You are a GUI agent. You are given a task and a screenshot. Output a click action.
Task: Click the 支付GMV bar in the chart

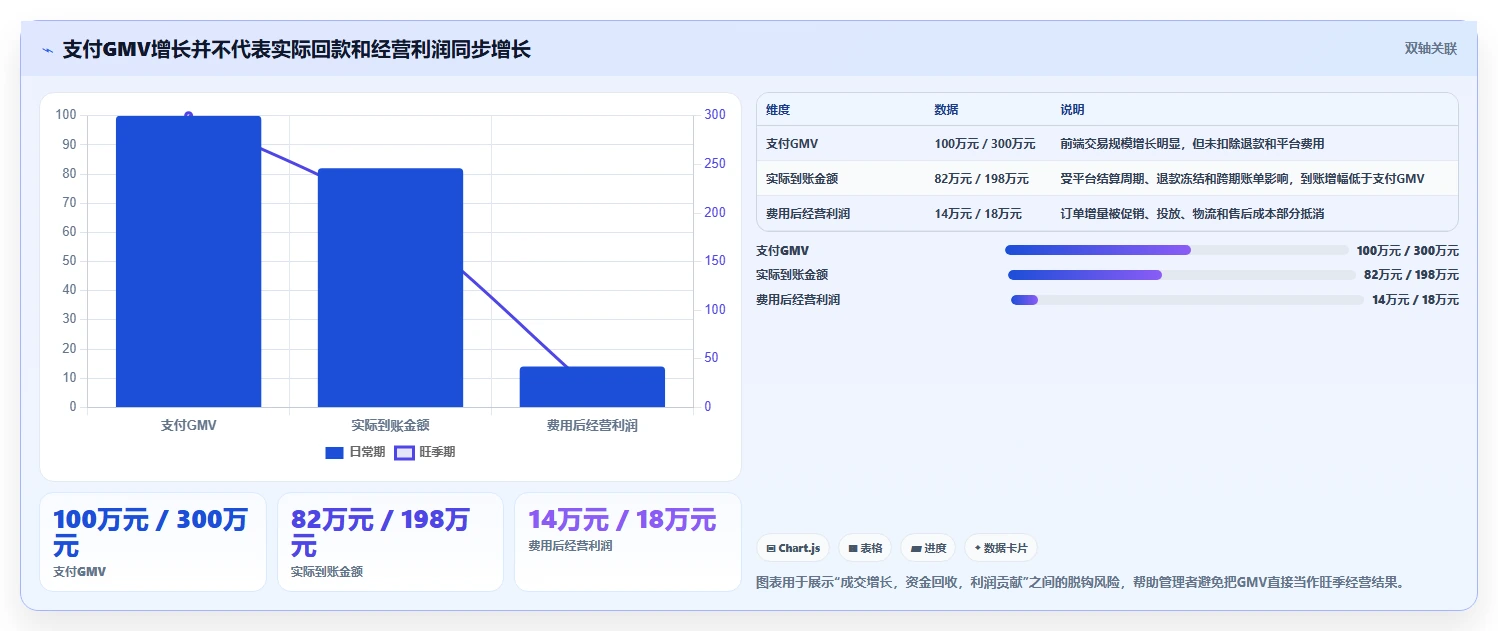pos(188,261)
